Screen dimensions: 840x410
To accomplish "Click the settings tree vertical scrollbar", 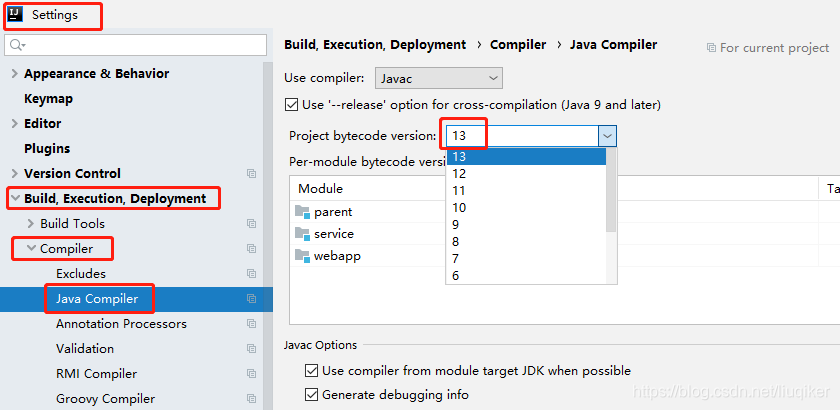I will (268, 236).
